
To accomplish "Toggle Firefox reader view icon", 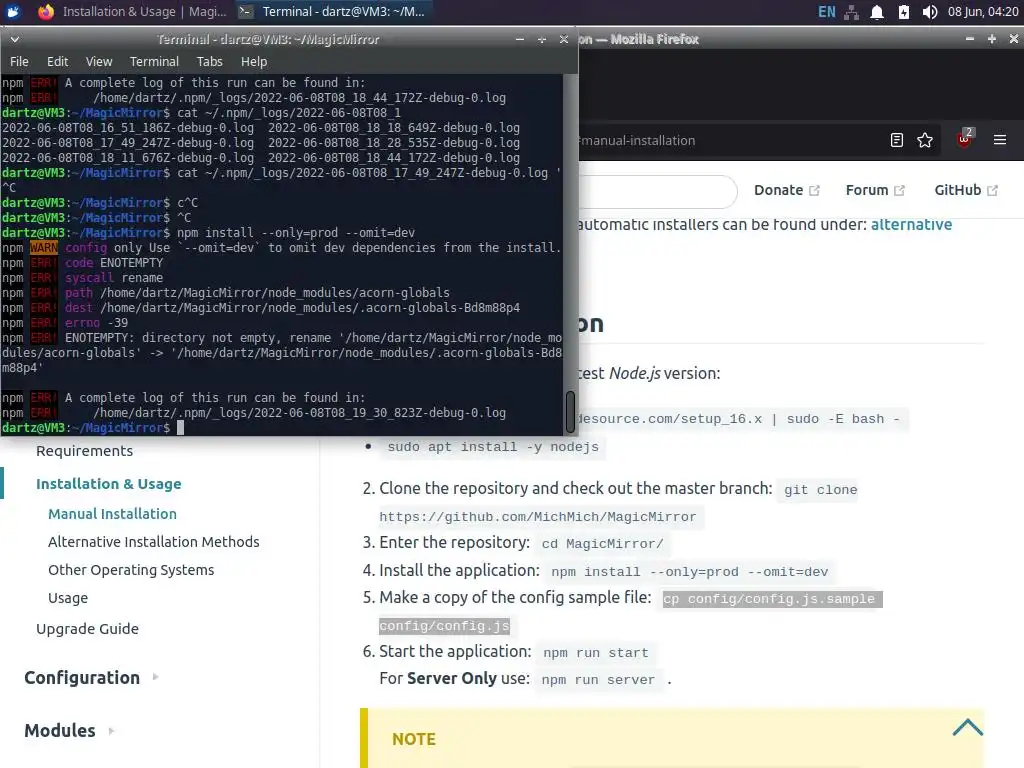I will coord(897,140).
